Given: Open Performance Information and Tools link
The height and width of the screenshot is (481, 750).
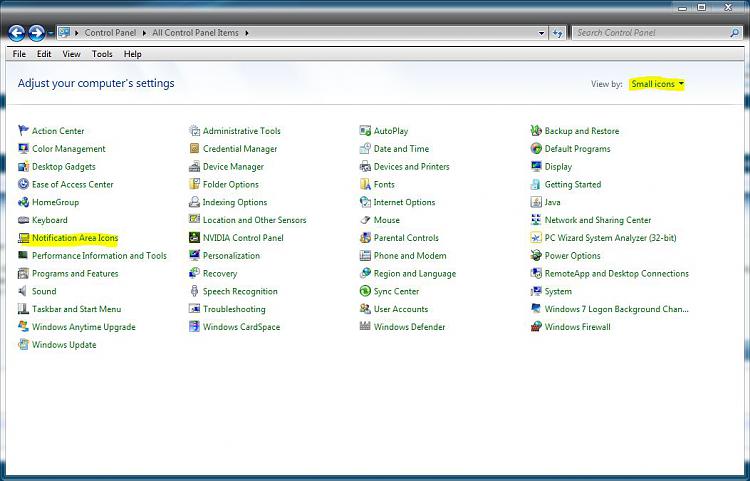Looking at the screenshot, I should pos(99,255).
